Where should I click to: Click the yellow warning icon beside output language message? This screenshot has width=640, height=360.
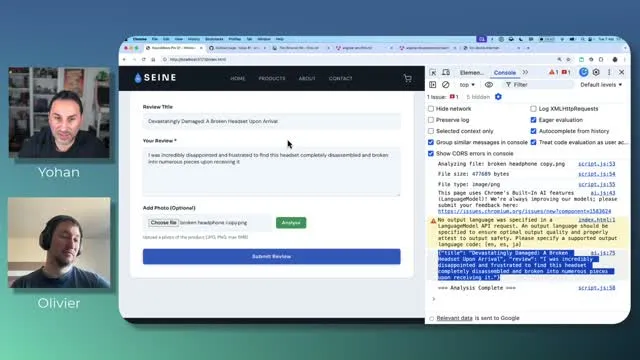pos(433,221)
